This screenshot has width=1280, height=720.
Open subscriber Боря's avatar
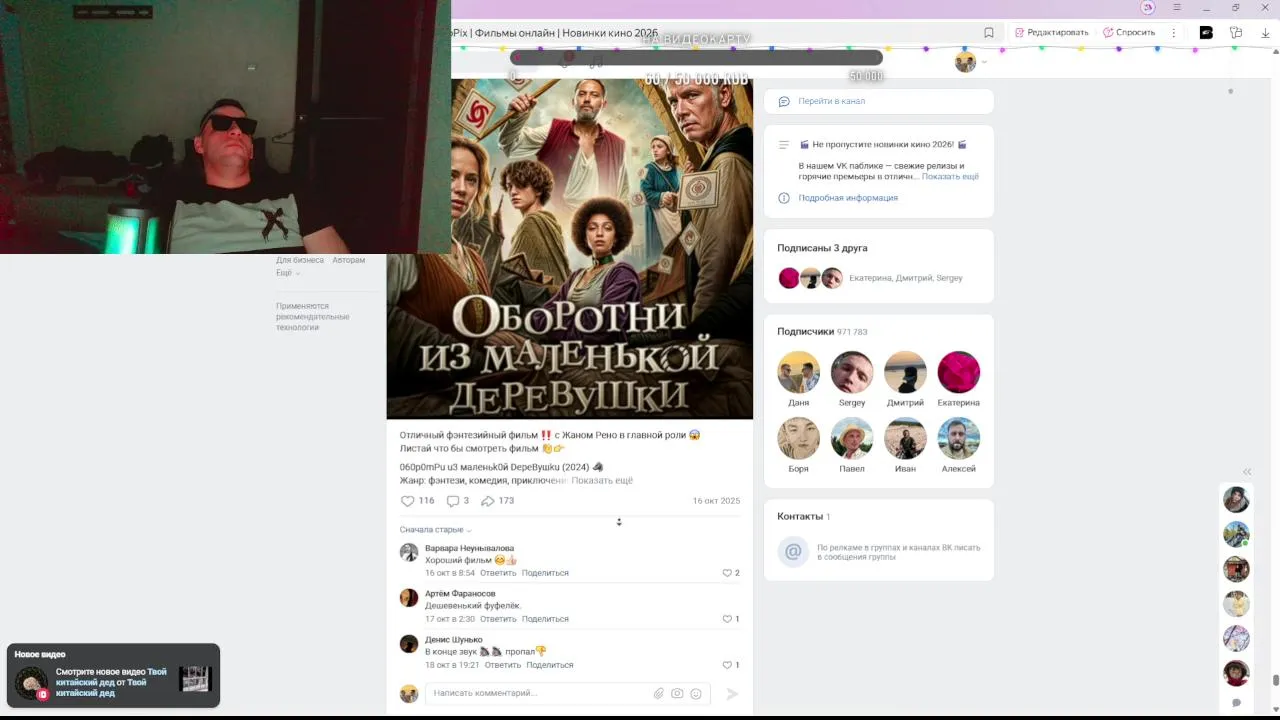[799, 438]
